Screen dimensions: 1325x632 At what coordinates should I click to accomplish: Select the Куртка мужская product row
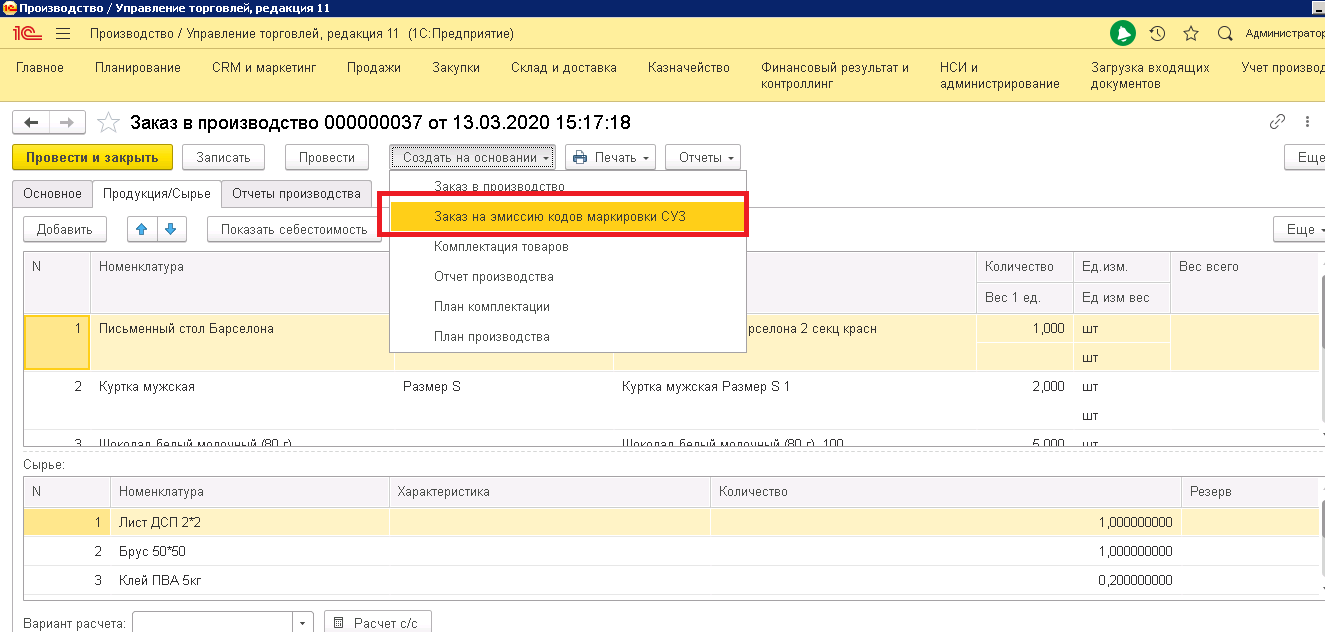(x=147, y=386)
